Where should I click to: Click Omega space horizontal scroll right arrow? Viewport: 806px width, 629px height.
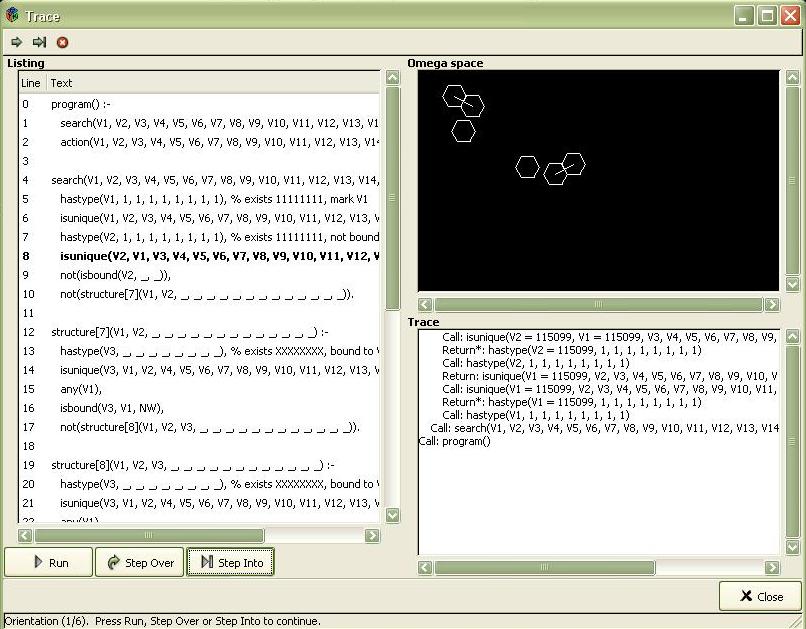[x=772, y=304]
